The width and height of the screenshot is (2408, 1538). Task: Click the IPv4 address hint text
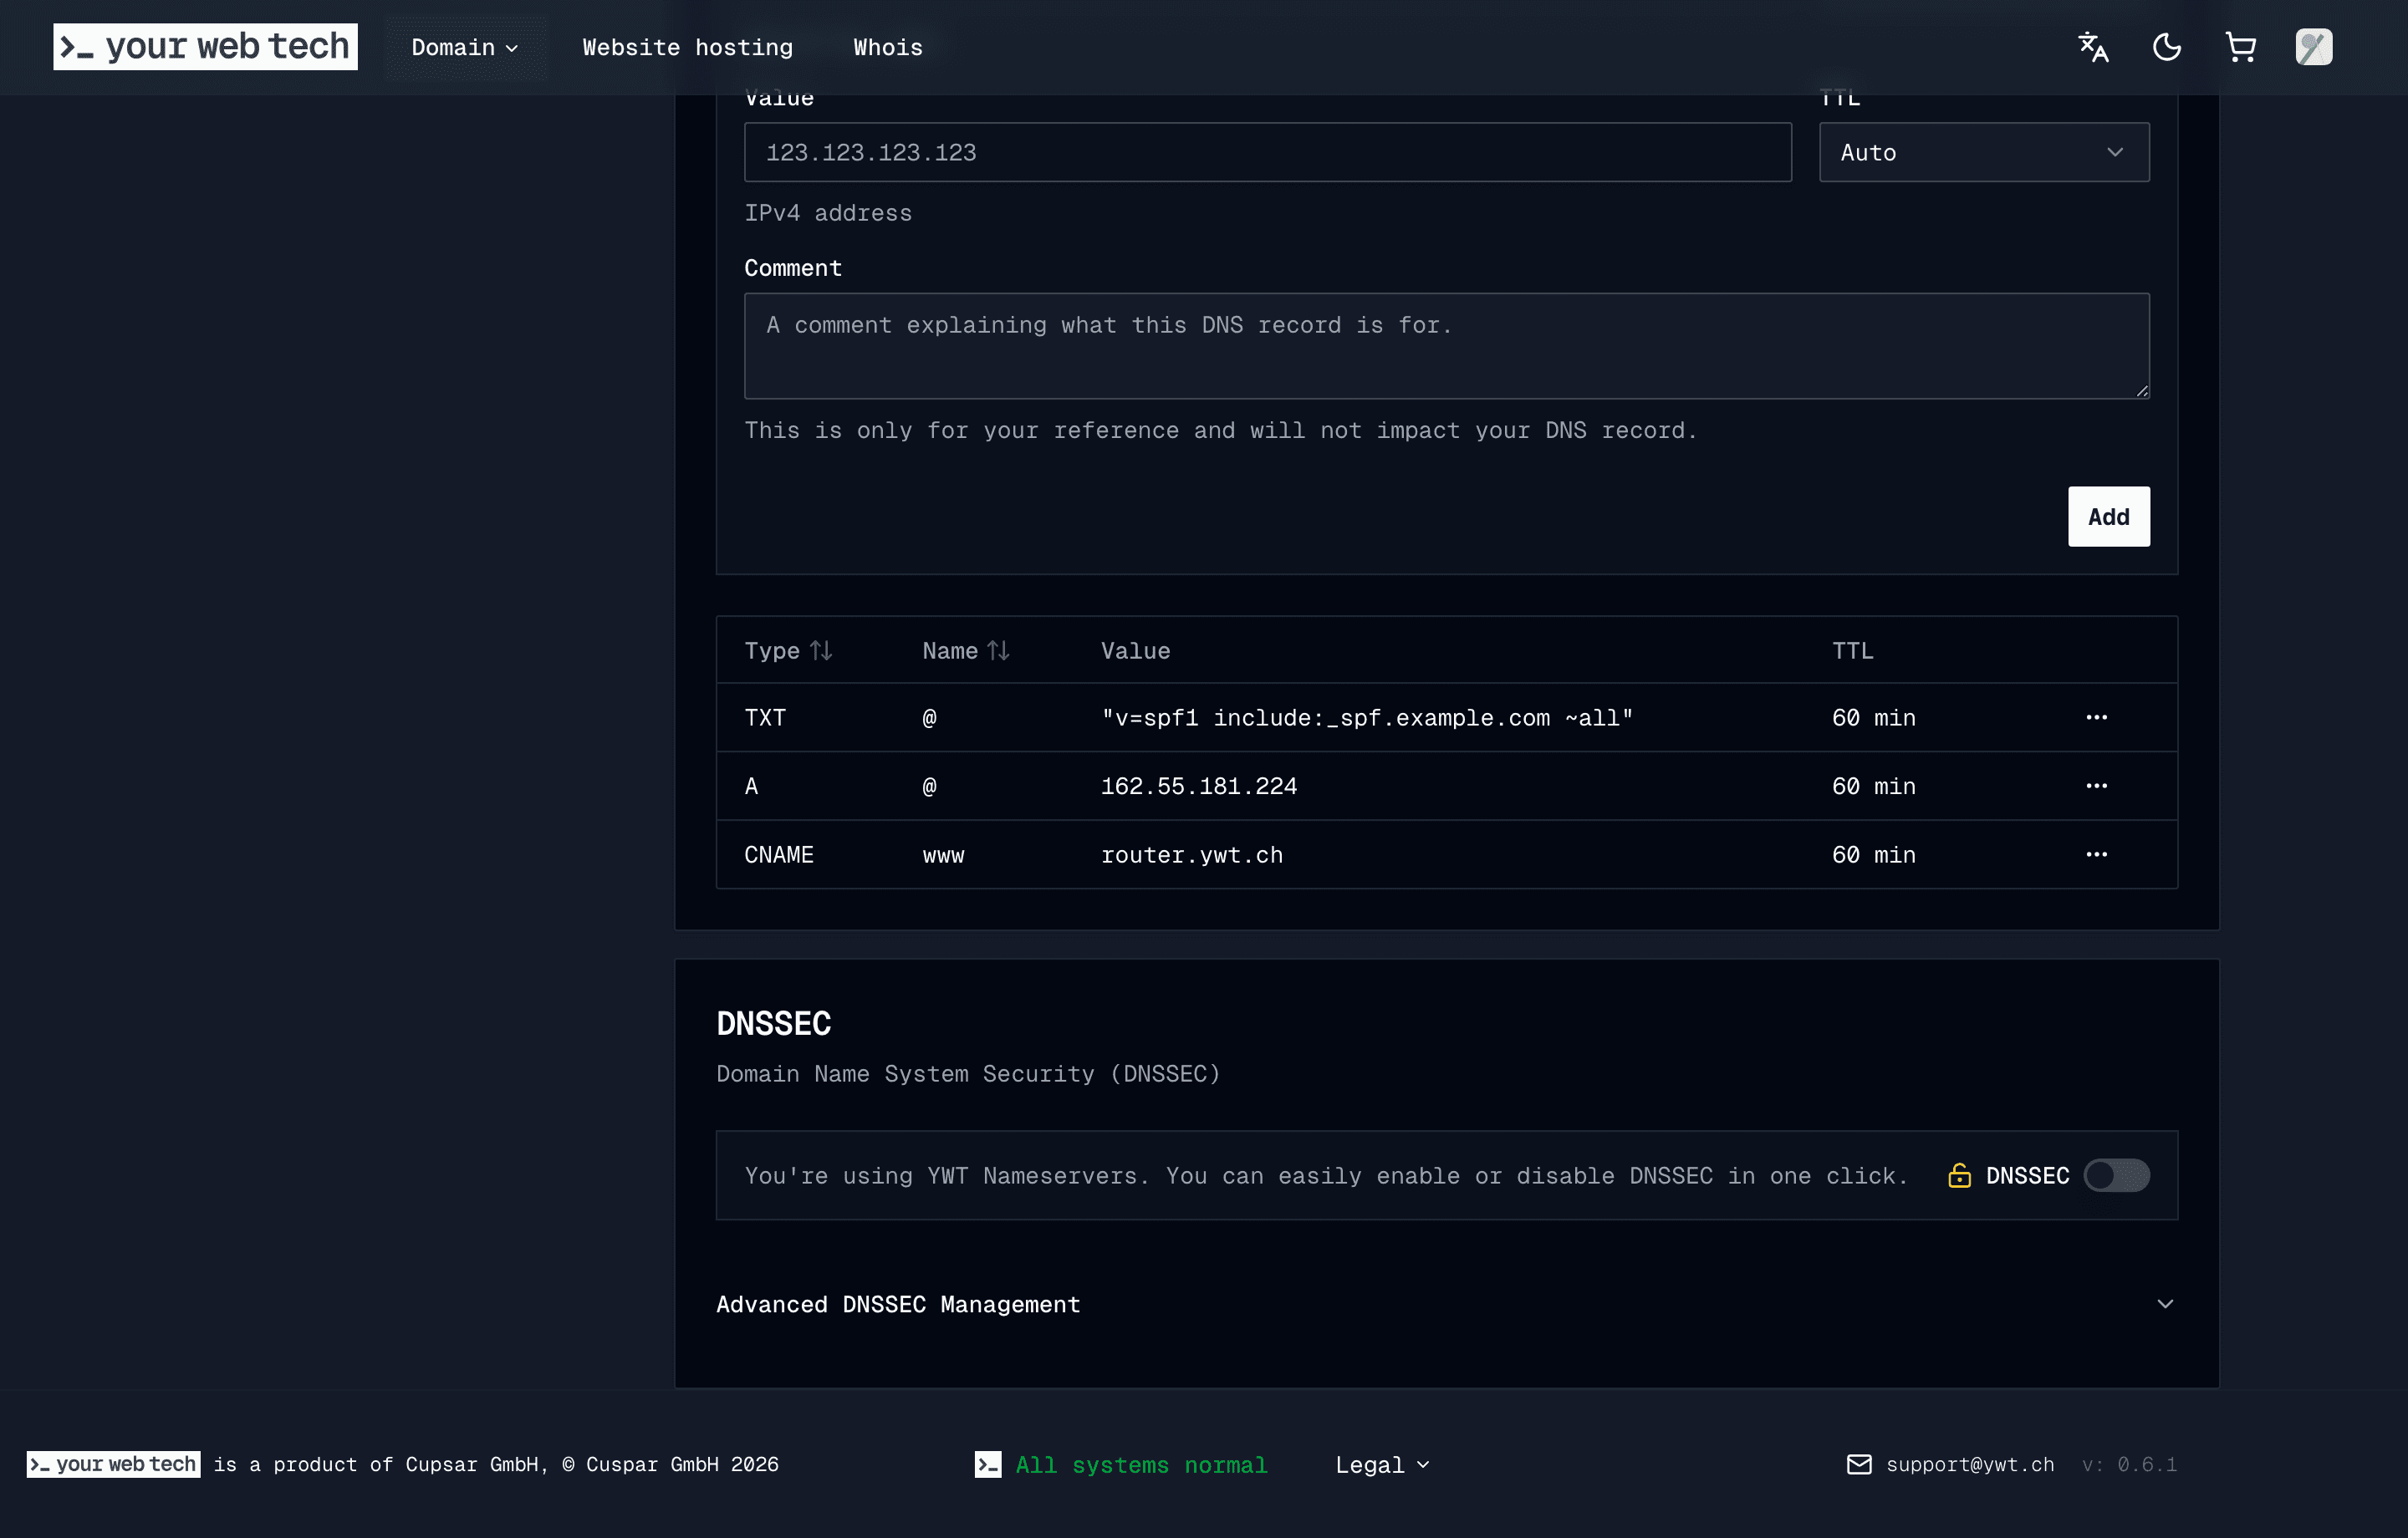coord(827,213)
